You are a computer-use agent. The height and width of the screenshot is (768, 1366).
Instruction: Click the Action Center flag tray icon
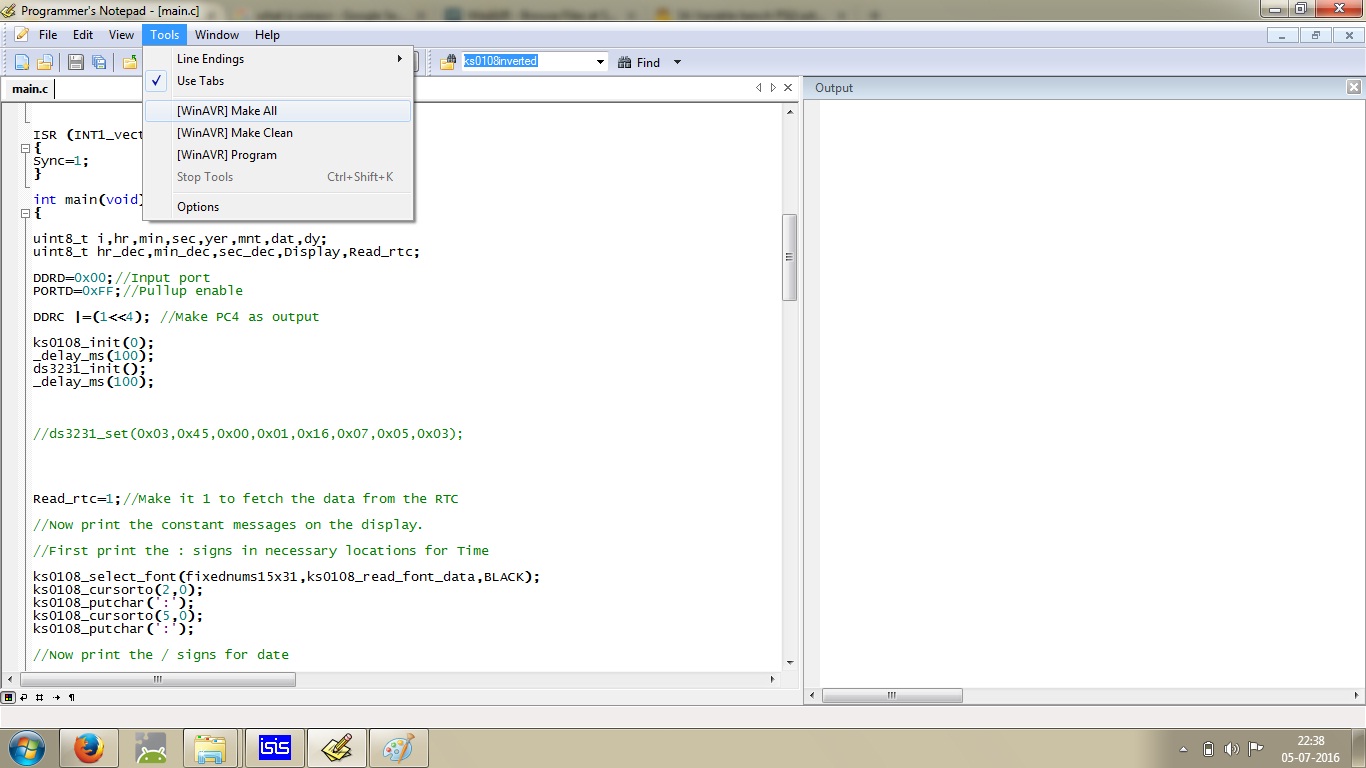point(1257,749)
